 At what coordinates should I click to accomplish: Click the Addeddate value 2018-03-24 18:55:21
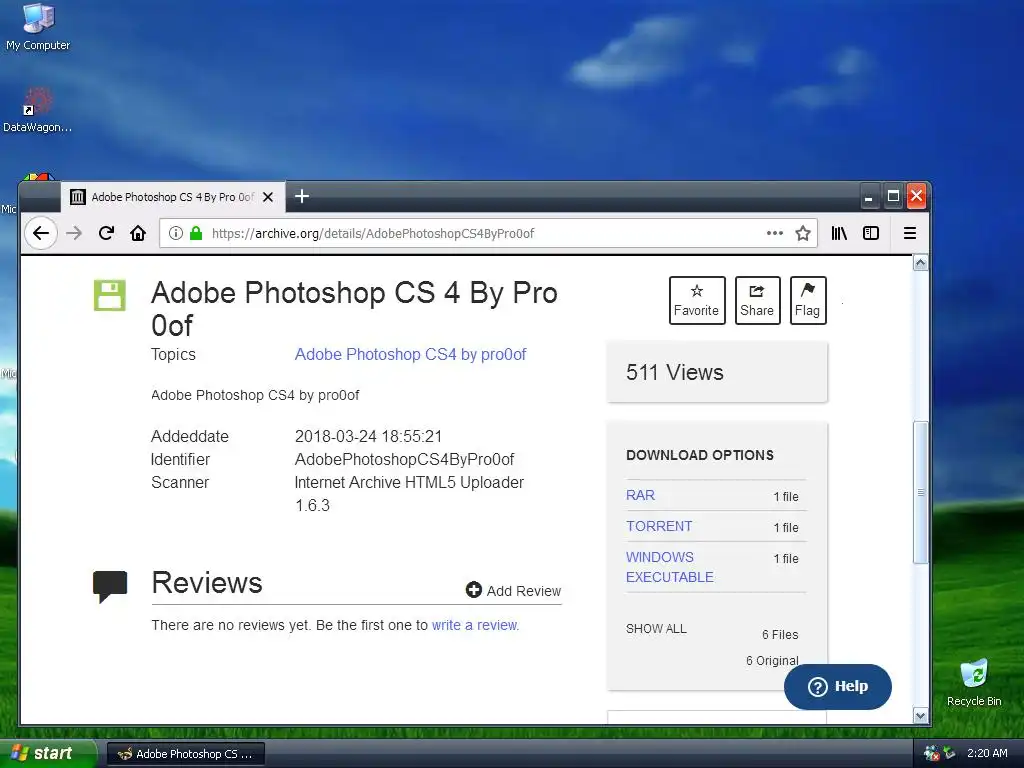tap(368, 436)
